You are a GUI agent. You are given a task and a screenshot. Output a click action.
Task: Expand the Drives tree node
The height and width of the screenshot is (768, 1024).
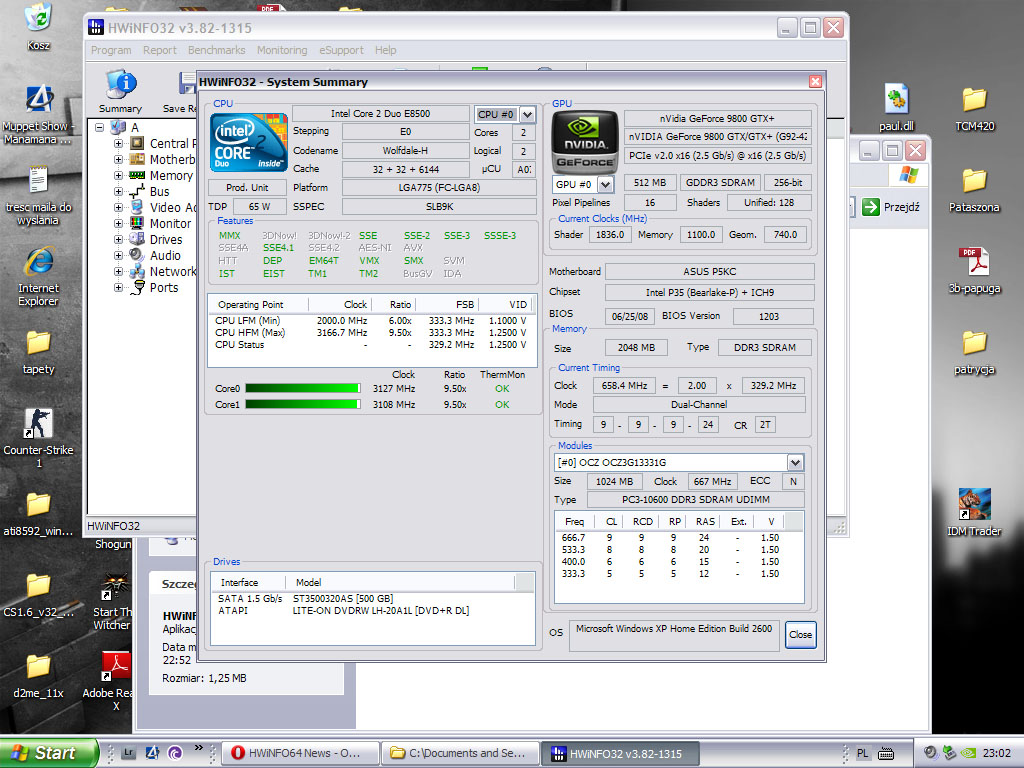tap(118, 239)
